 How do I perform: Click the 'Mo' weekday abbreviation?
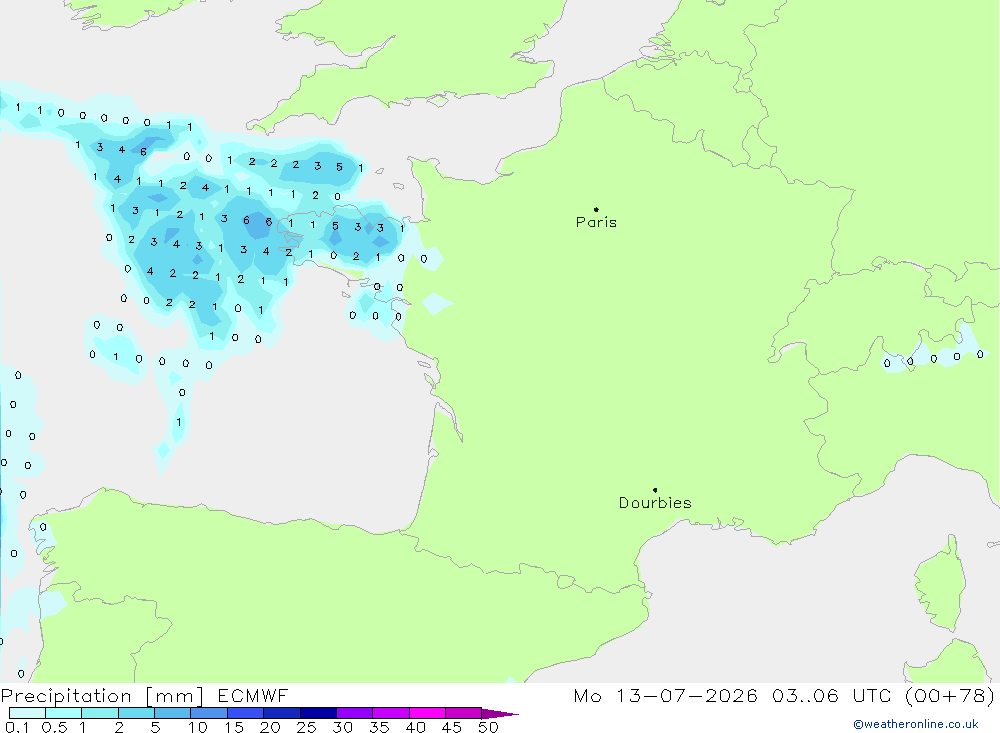(x=587, y=695)
